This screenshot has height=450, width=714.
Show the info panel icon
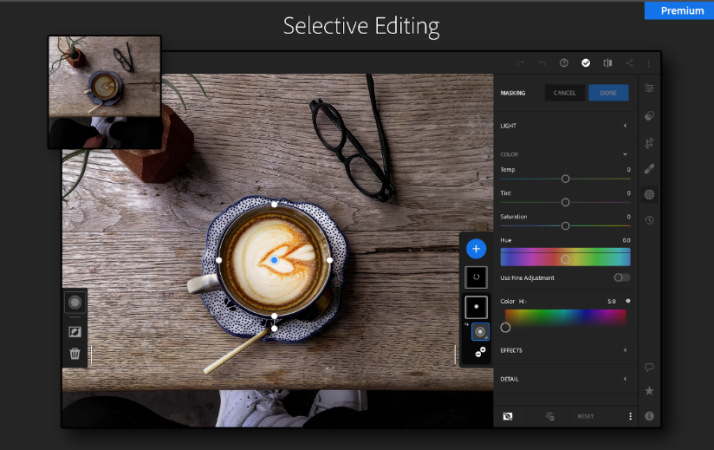pyautogui.click(x=649, y=415)
